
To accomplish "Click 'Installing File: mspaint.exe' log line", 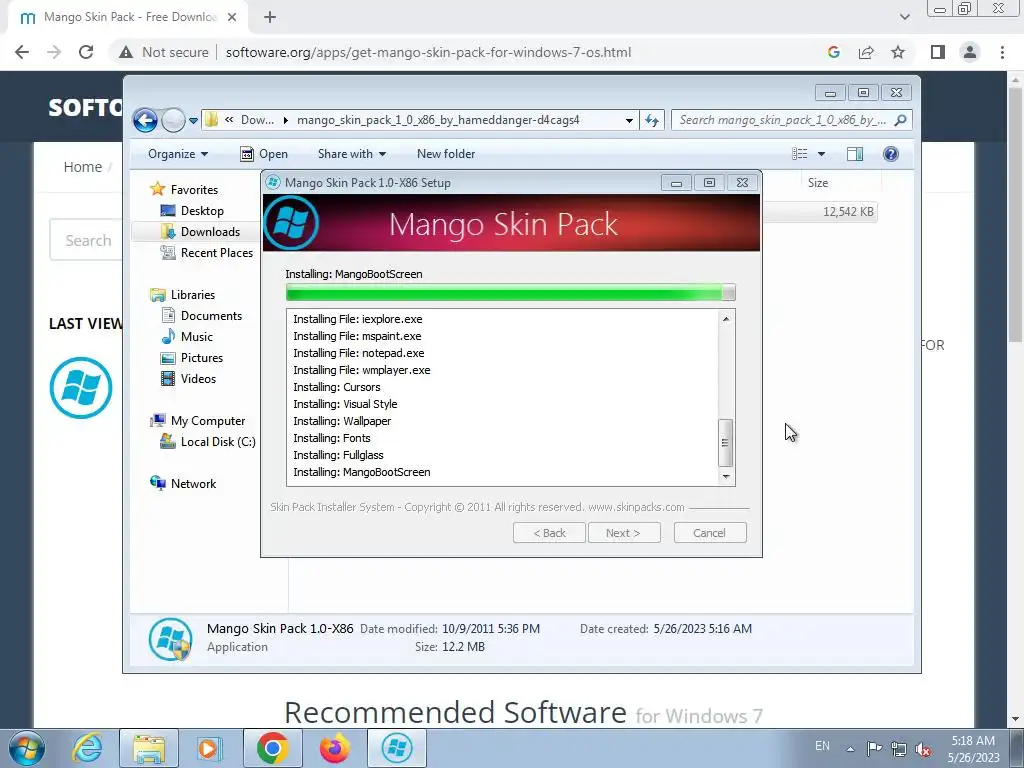I will point(357,336).
